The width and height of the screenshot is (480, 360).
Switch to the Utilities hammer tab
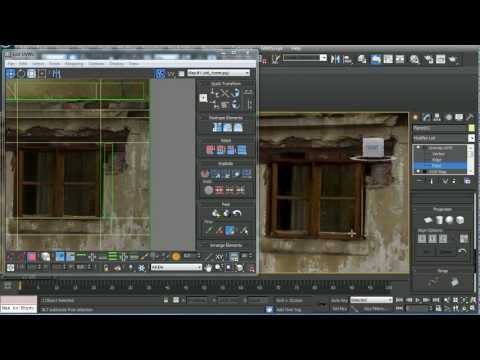coord(470,117)
